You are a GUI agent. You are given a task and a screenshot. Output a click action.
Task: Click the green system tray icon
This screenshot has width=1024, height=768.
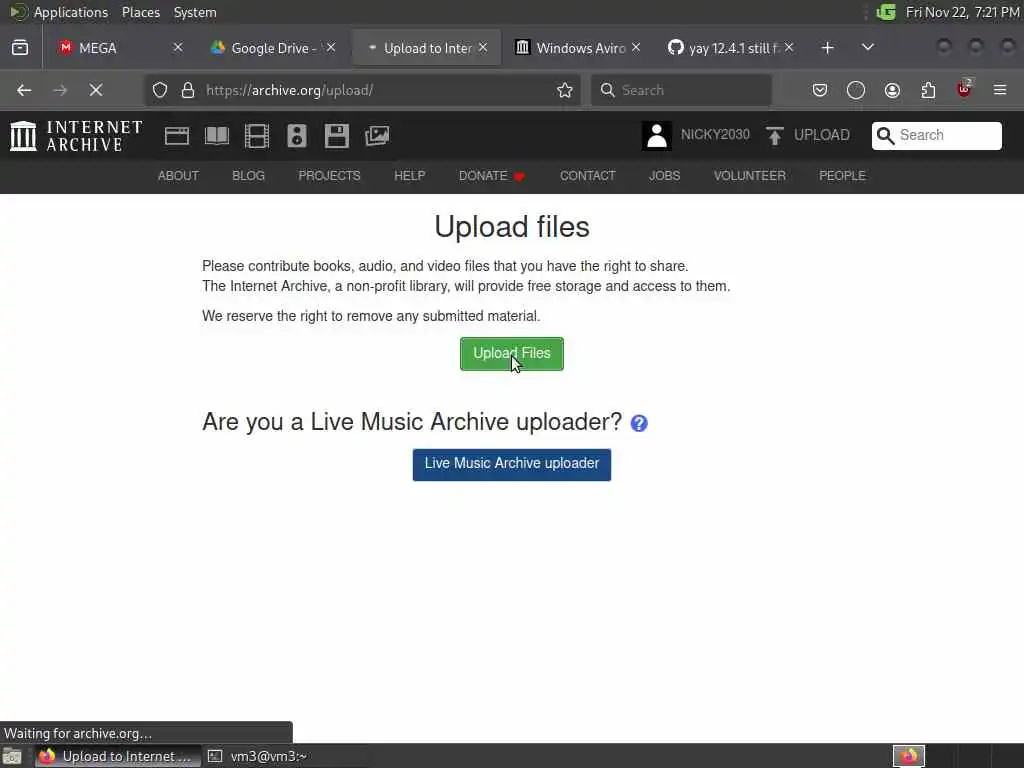886,12
